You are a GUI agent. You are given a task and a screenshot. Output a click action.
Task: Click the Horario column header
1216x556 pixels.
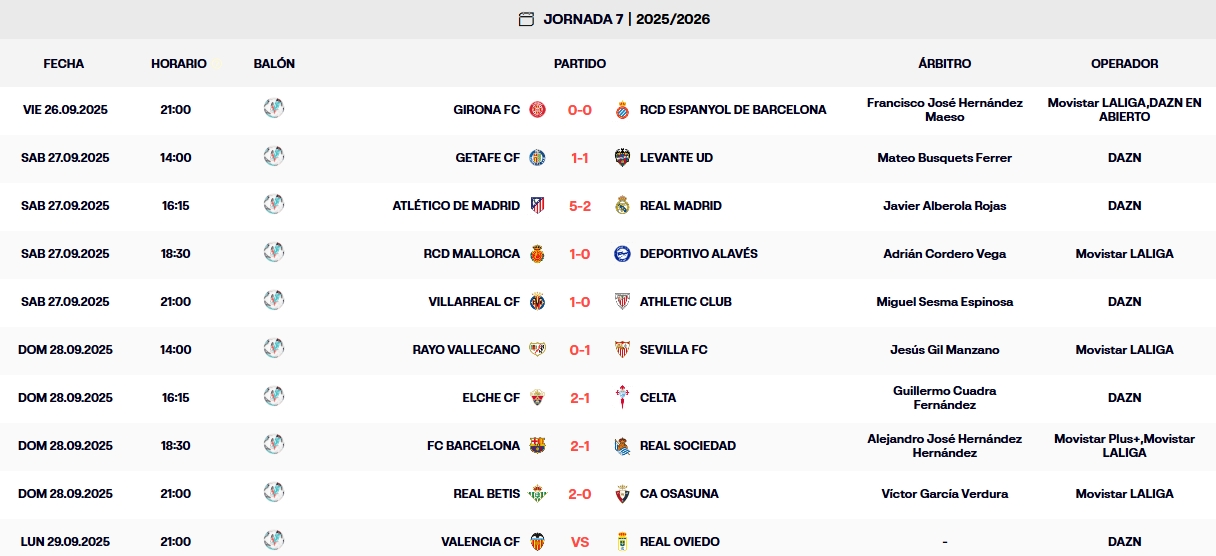[179, 63]
